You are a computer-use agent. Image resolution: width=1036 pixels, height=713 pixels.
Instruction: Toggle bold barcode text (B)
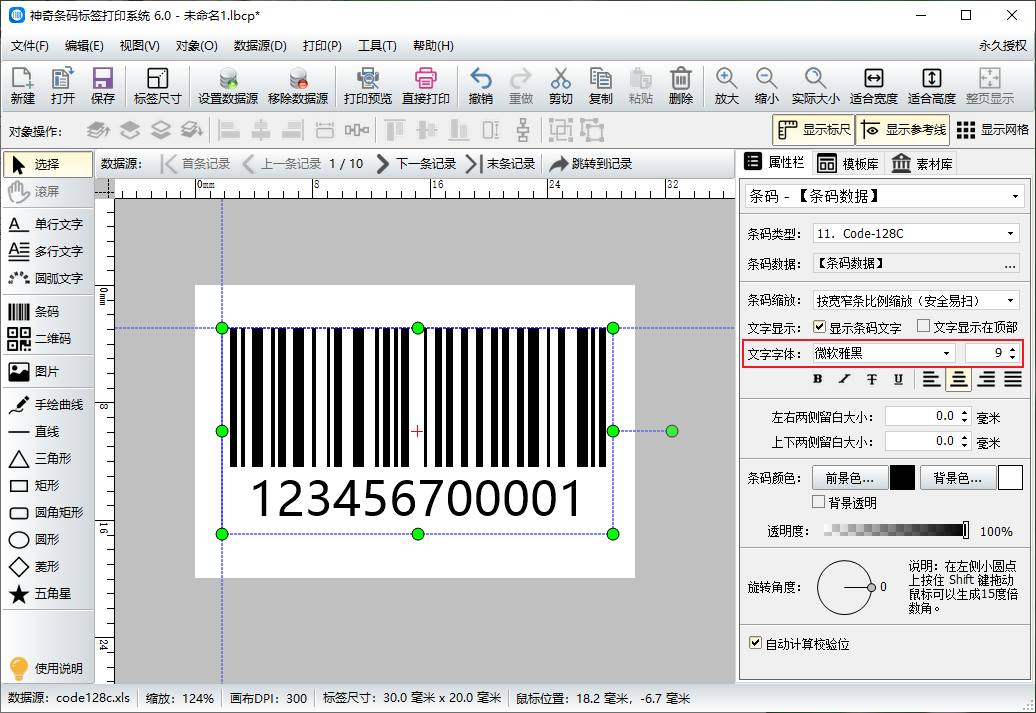click(818, 379)
